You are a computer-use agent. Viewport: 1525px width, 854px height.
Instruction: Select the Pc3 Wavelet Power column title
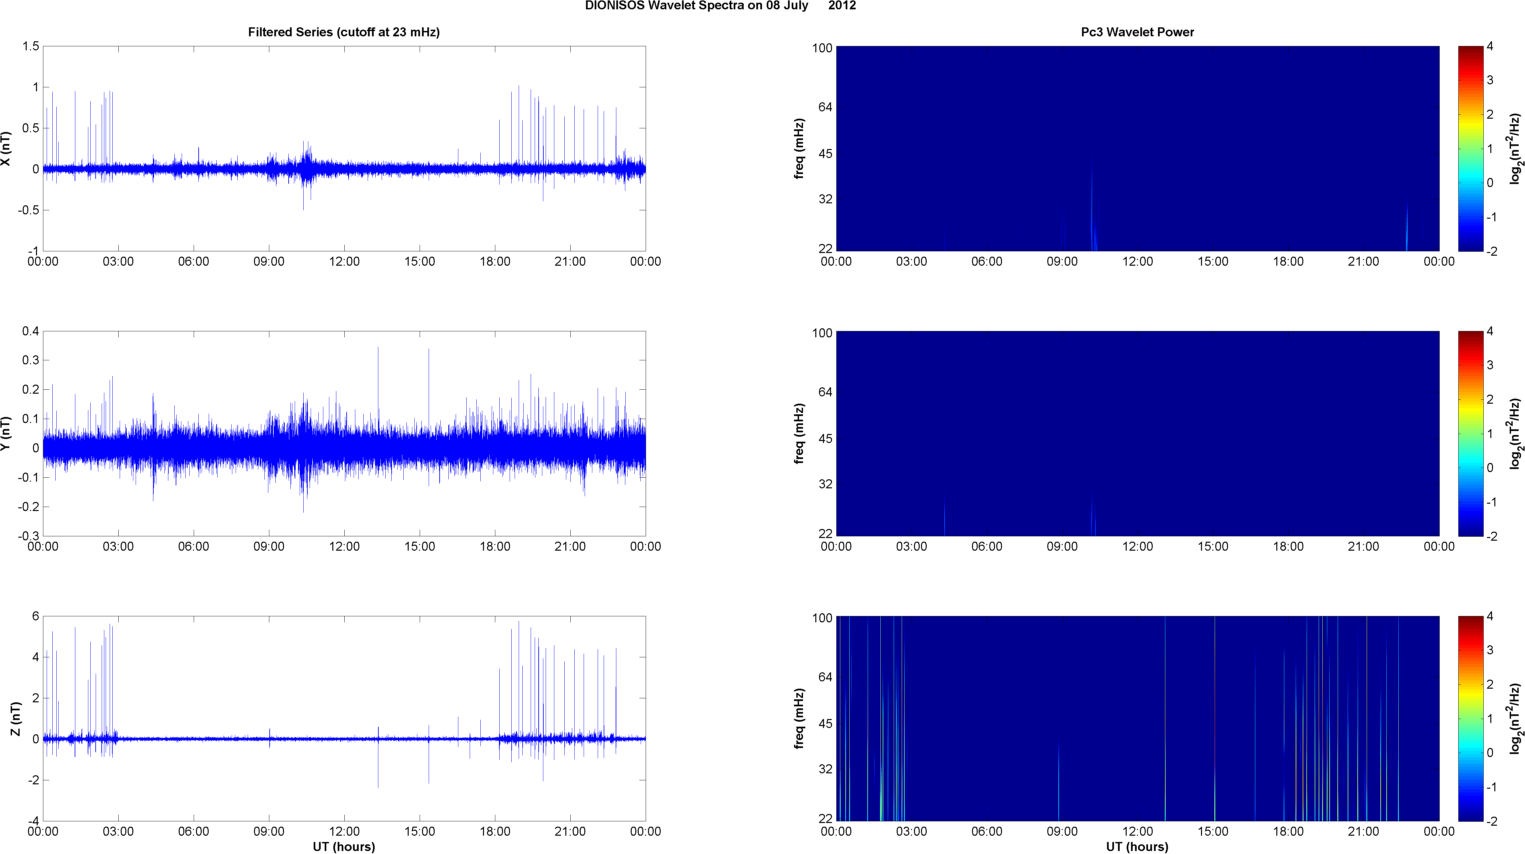coord(1137,32)
